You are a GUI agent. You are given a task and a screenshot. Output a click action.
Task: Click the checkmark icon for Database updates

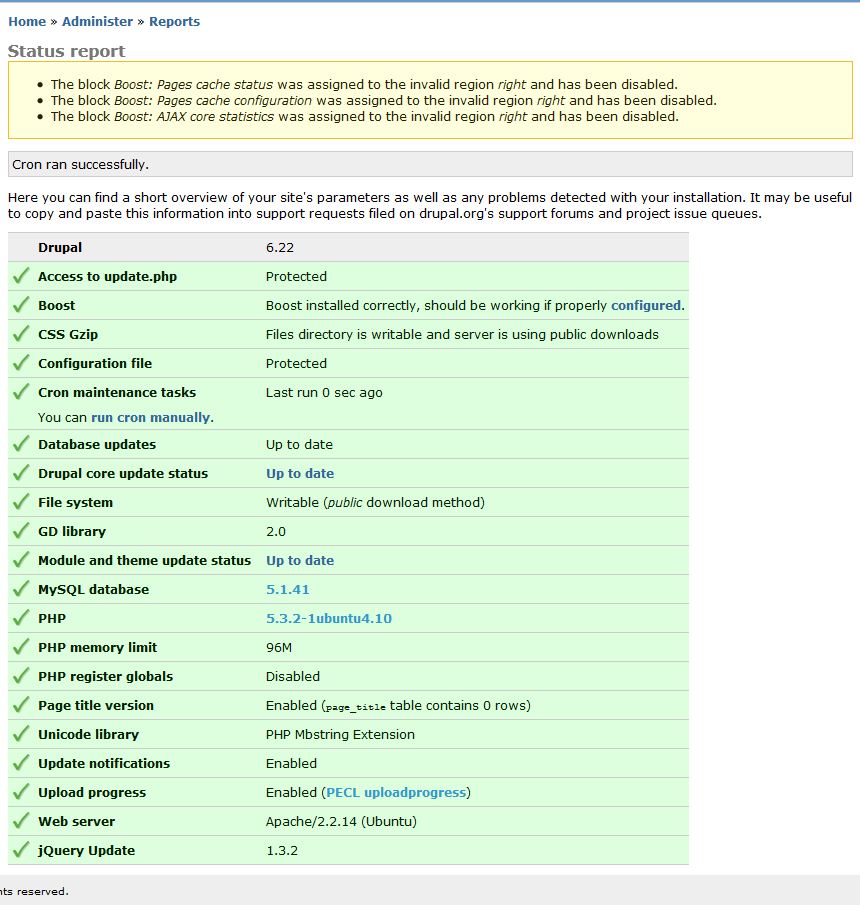click(21, 444)
